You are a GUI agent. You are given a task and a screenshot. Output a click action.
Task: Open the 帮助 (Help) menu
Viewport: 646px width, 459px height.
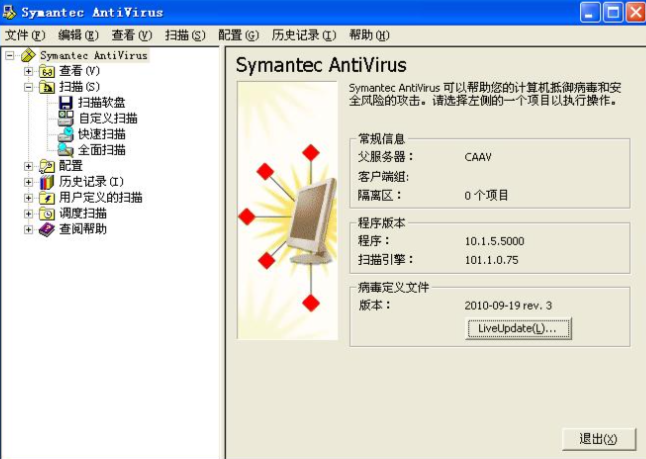[x=369, y=35]
